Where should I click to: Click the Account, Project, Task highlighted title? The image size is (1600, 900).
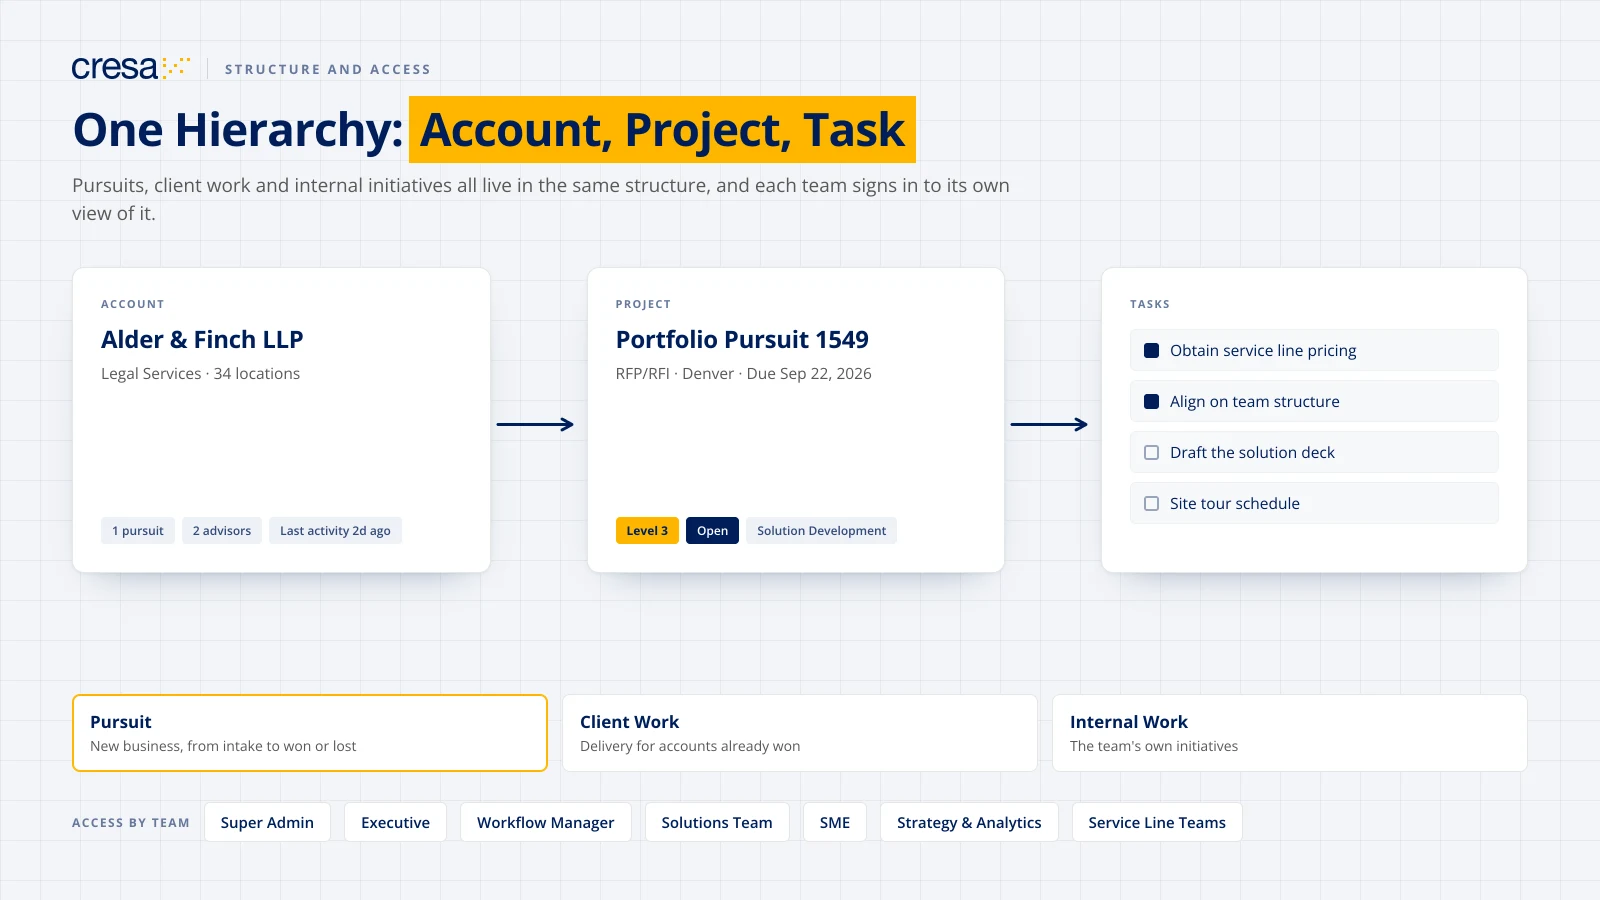[662, 130]
